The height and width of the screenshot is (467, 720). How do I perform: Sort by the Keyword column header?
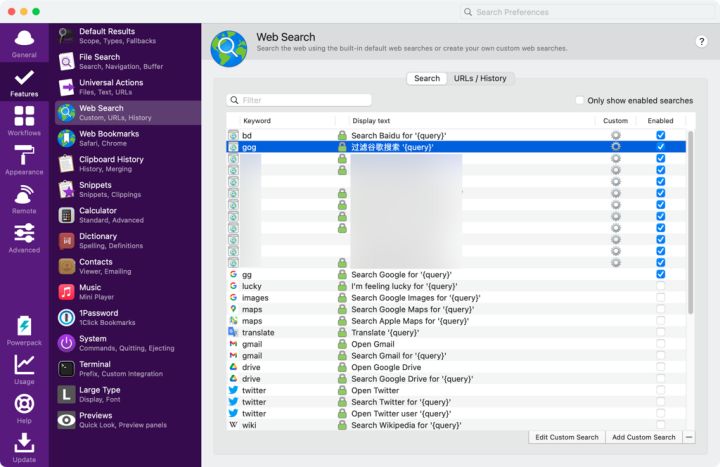[288, 121]
